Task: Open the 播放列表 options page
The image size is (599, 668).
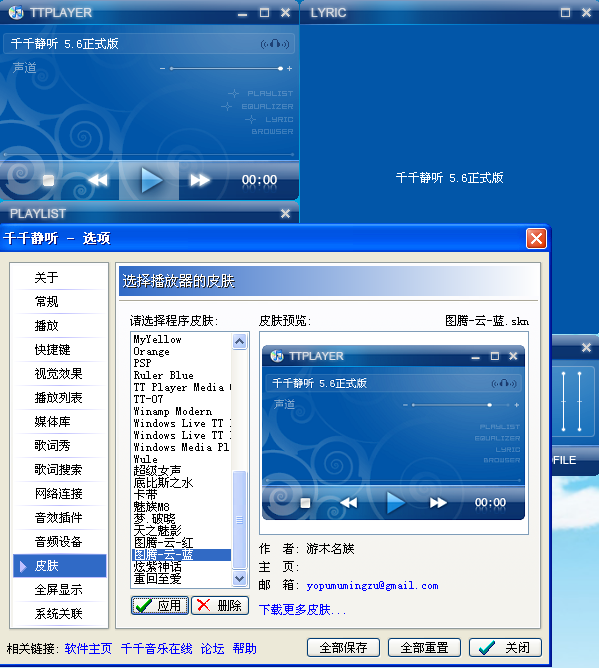Action: tap(60, 398)
